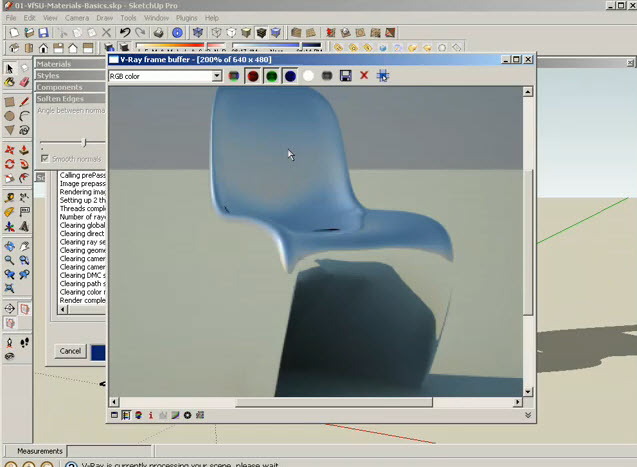Click the blue color swatch beside Cancel

[98, 352]
